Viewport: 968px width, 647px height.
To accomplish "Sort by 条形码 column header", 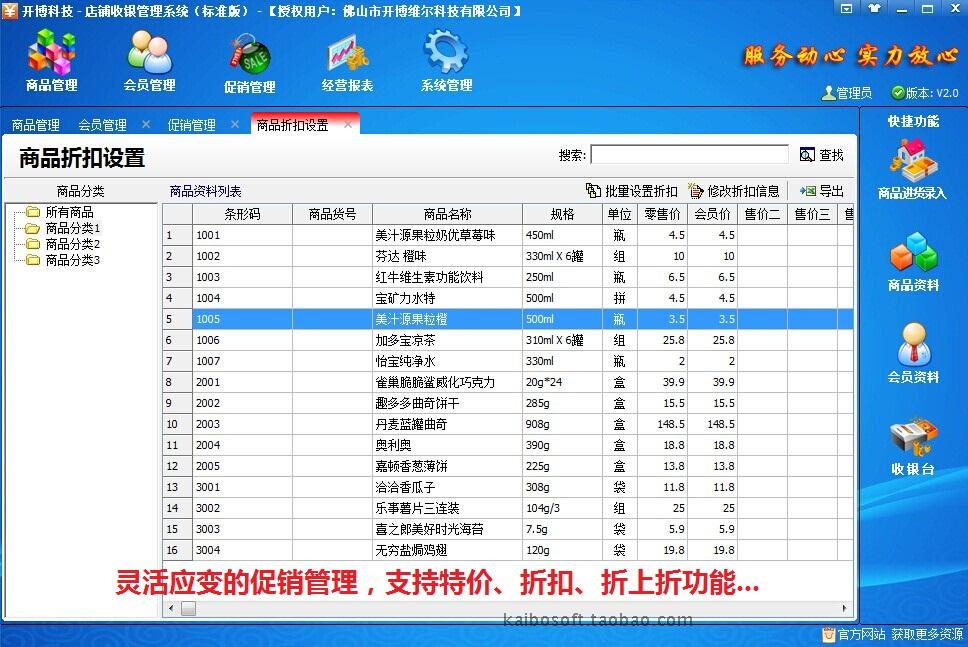I will click(x=242, y=214).
